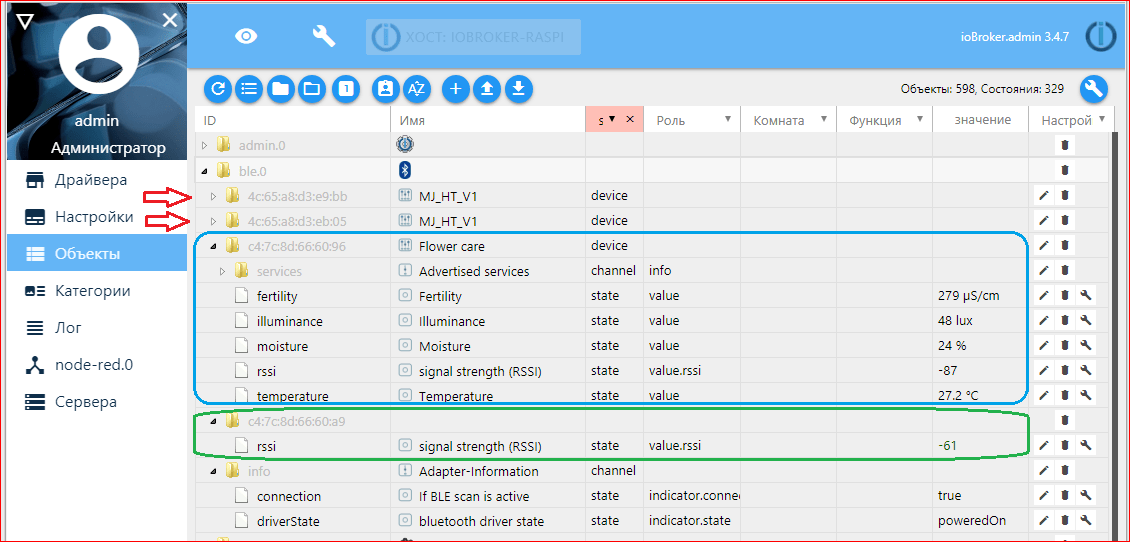Viewport: 1130px width, 542px height.
Task: Select the temperature row ID
Action: pos(293,396)
